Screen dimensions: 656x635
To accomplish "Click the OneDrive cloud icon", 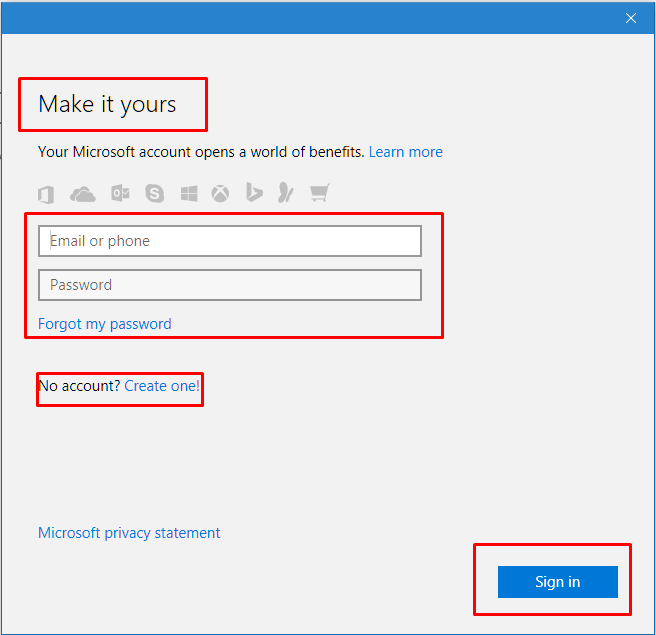I will pos(83,195).
